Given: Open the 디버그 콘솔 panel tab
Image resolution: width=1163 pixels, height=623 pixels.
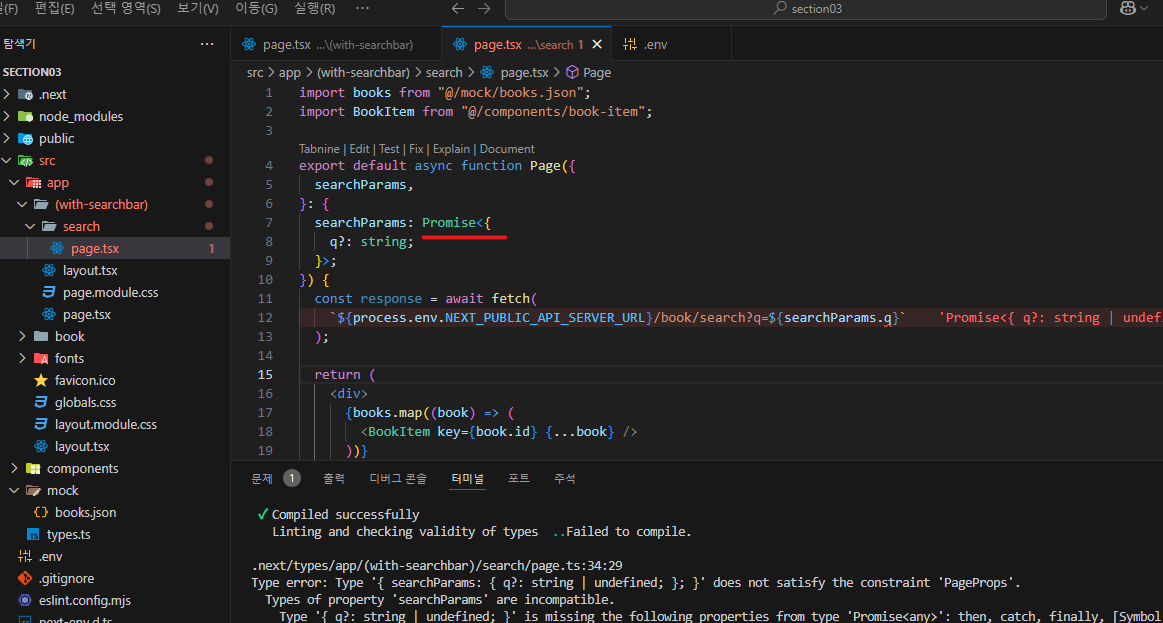Looking at the screenshot, I should tap(398, 478).
